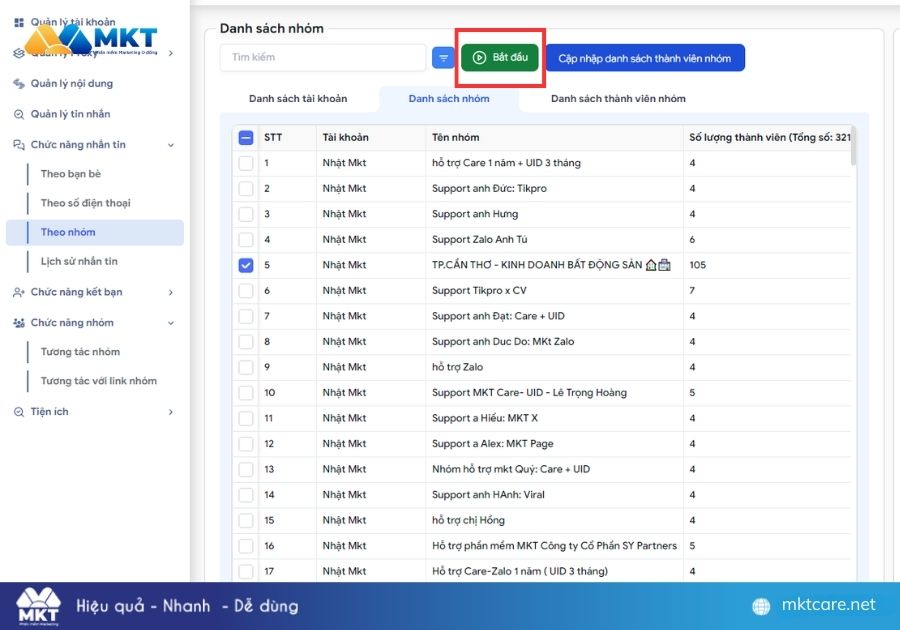
Task: Expand the Chức năng kết bạn chevron
Action: [x=170, y=293]
